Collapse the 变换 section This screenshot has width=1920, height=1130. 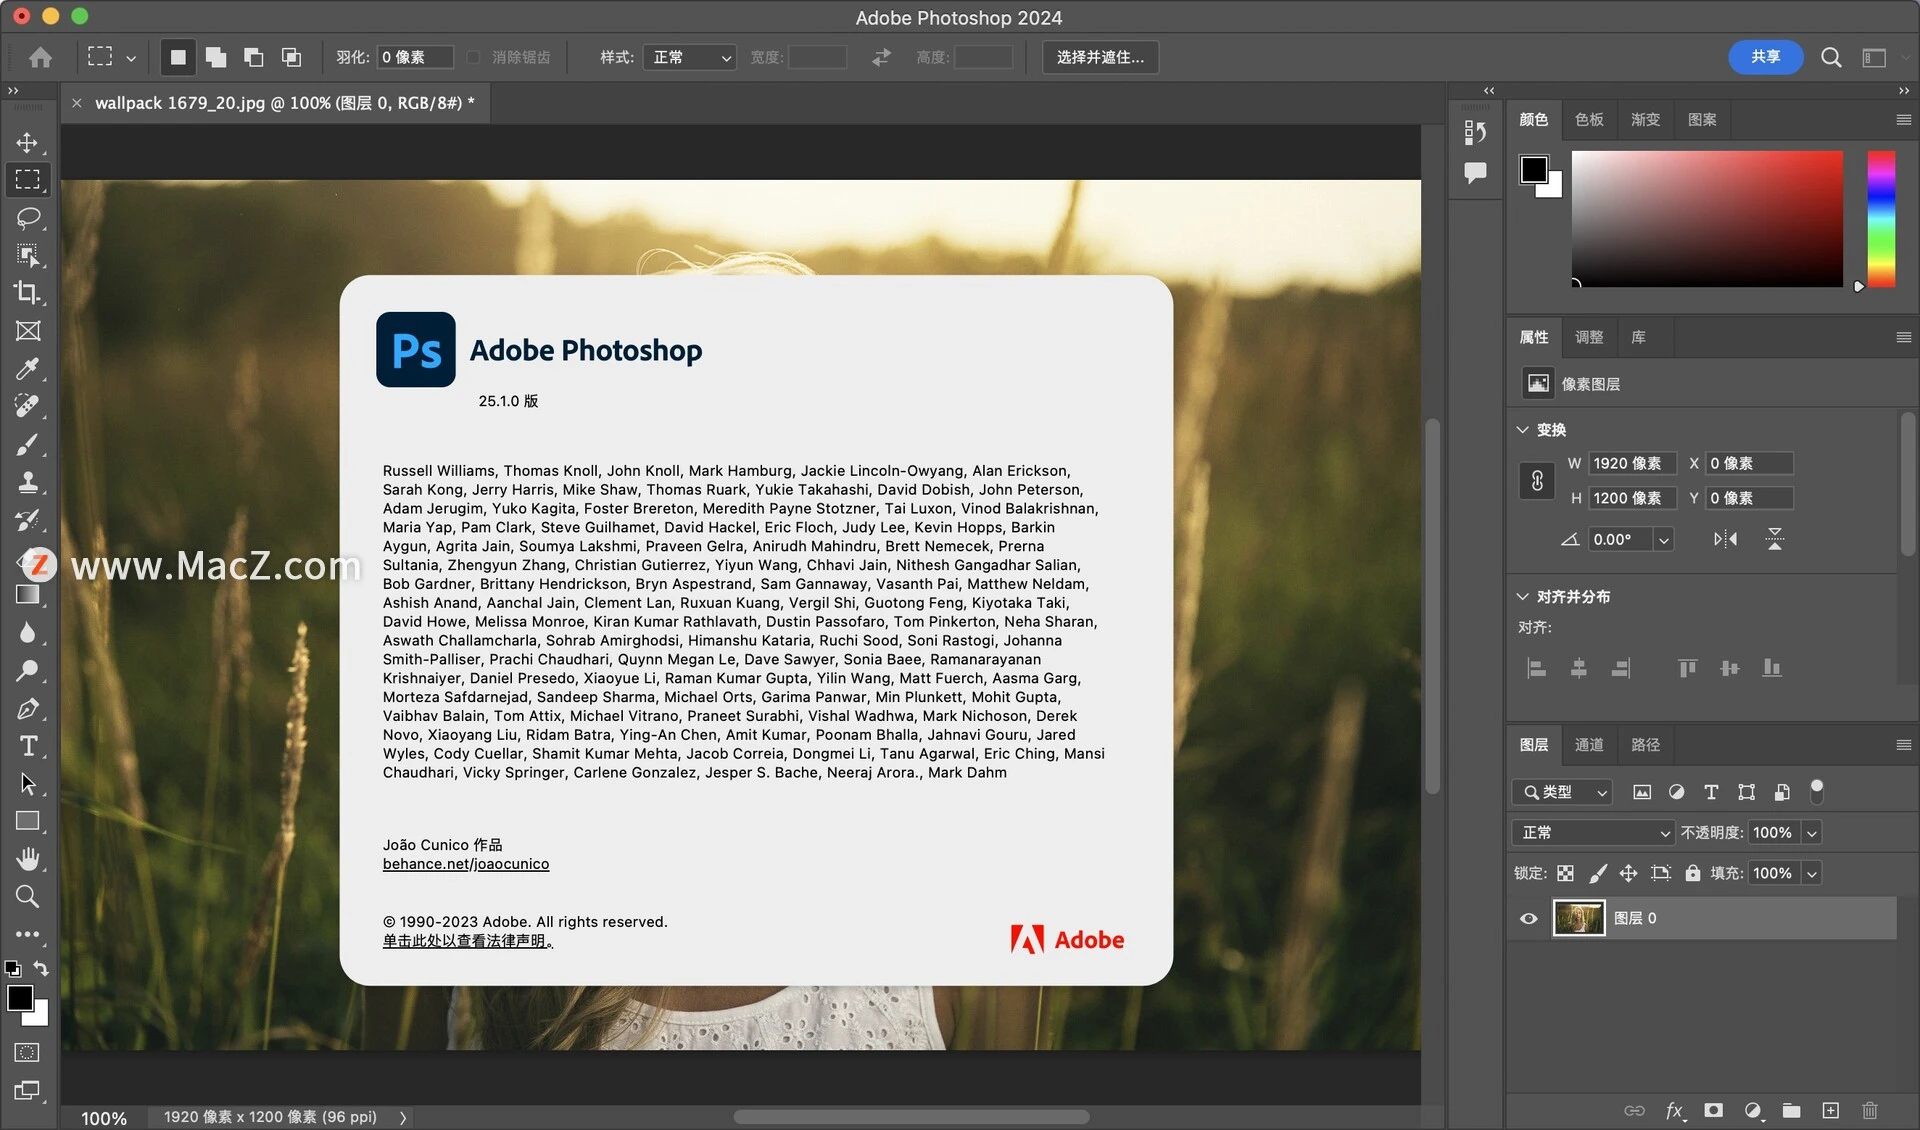click(x=1522, y=430)
